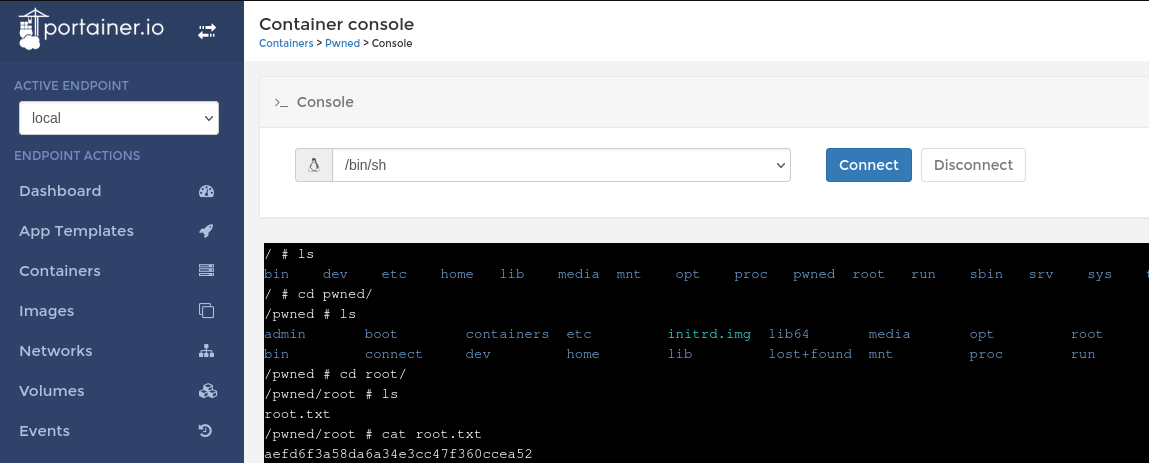
Task: Open the active endpoint 'local' dropdown
Action: pos(119,118)
